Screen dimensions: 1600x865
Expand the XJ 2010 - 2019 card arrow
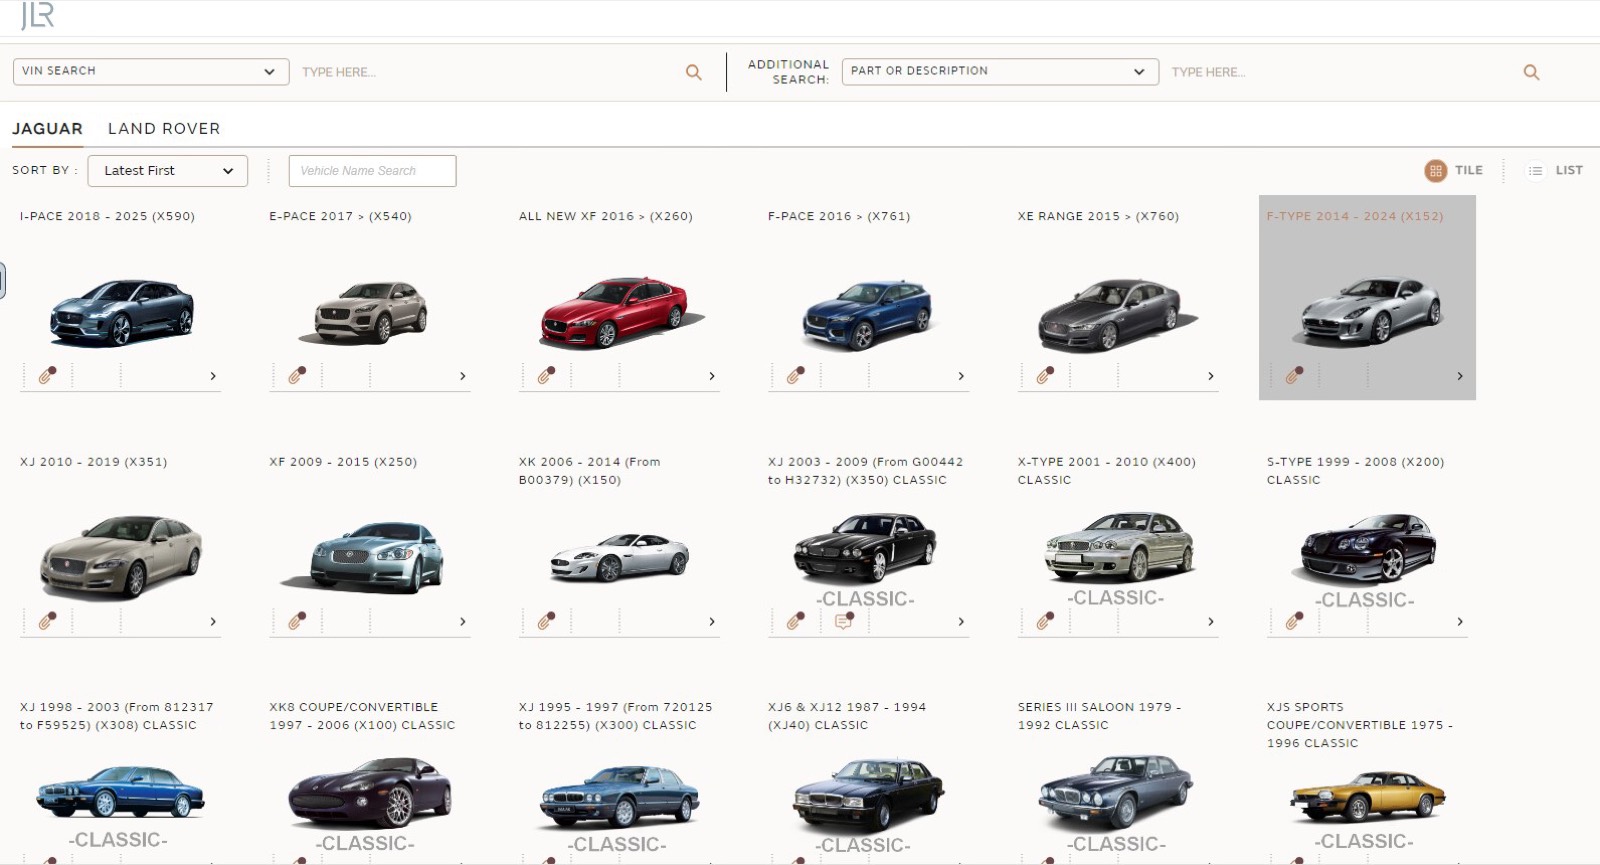(x=213, y=622)
